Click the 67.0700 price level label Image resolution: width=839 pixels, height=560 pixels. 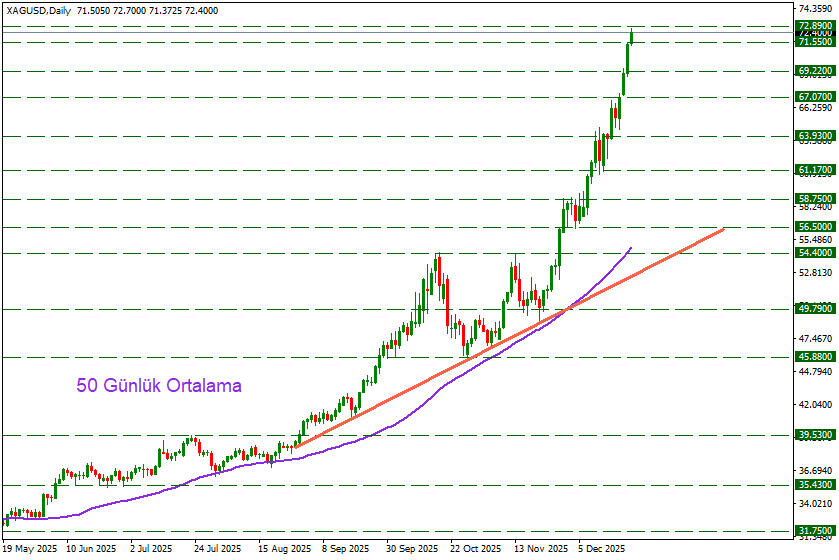tap(815, 97)
